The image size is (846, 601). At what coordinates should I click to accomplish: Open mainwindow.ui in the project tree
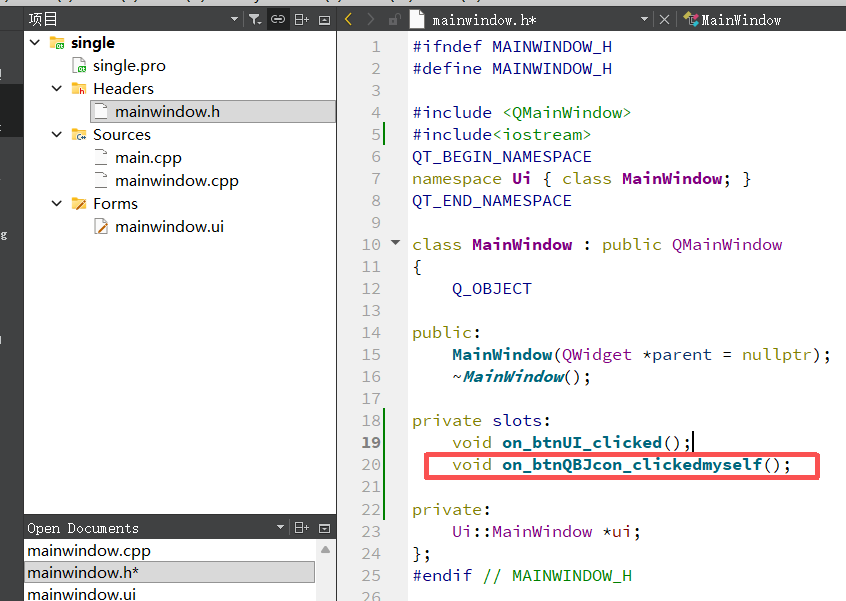click(169, 227)
